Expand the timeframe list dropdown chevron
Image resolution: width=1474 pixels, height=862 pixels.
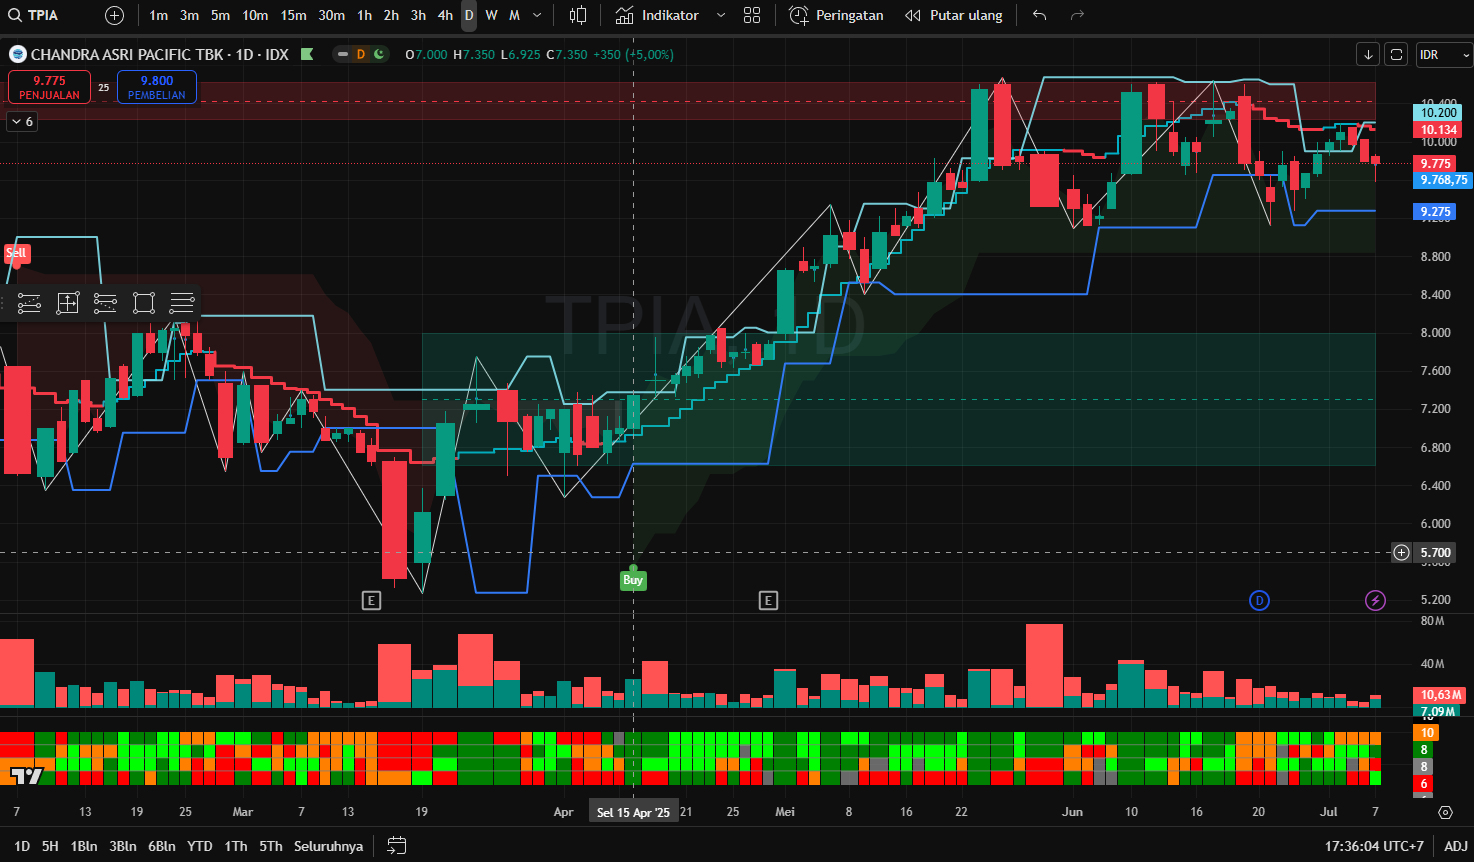tap(537, 15)
